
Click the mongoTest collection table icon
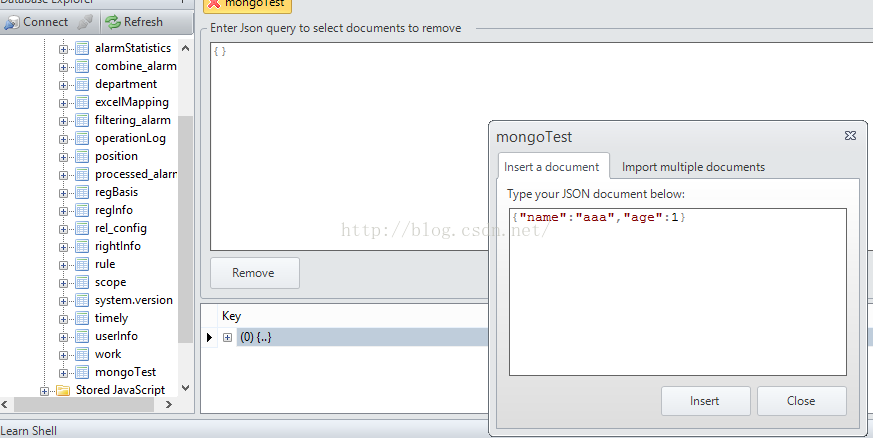[x=82, y=372]
